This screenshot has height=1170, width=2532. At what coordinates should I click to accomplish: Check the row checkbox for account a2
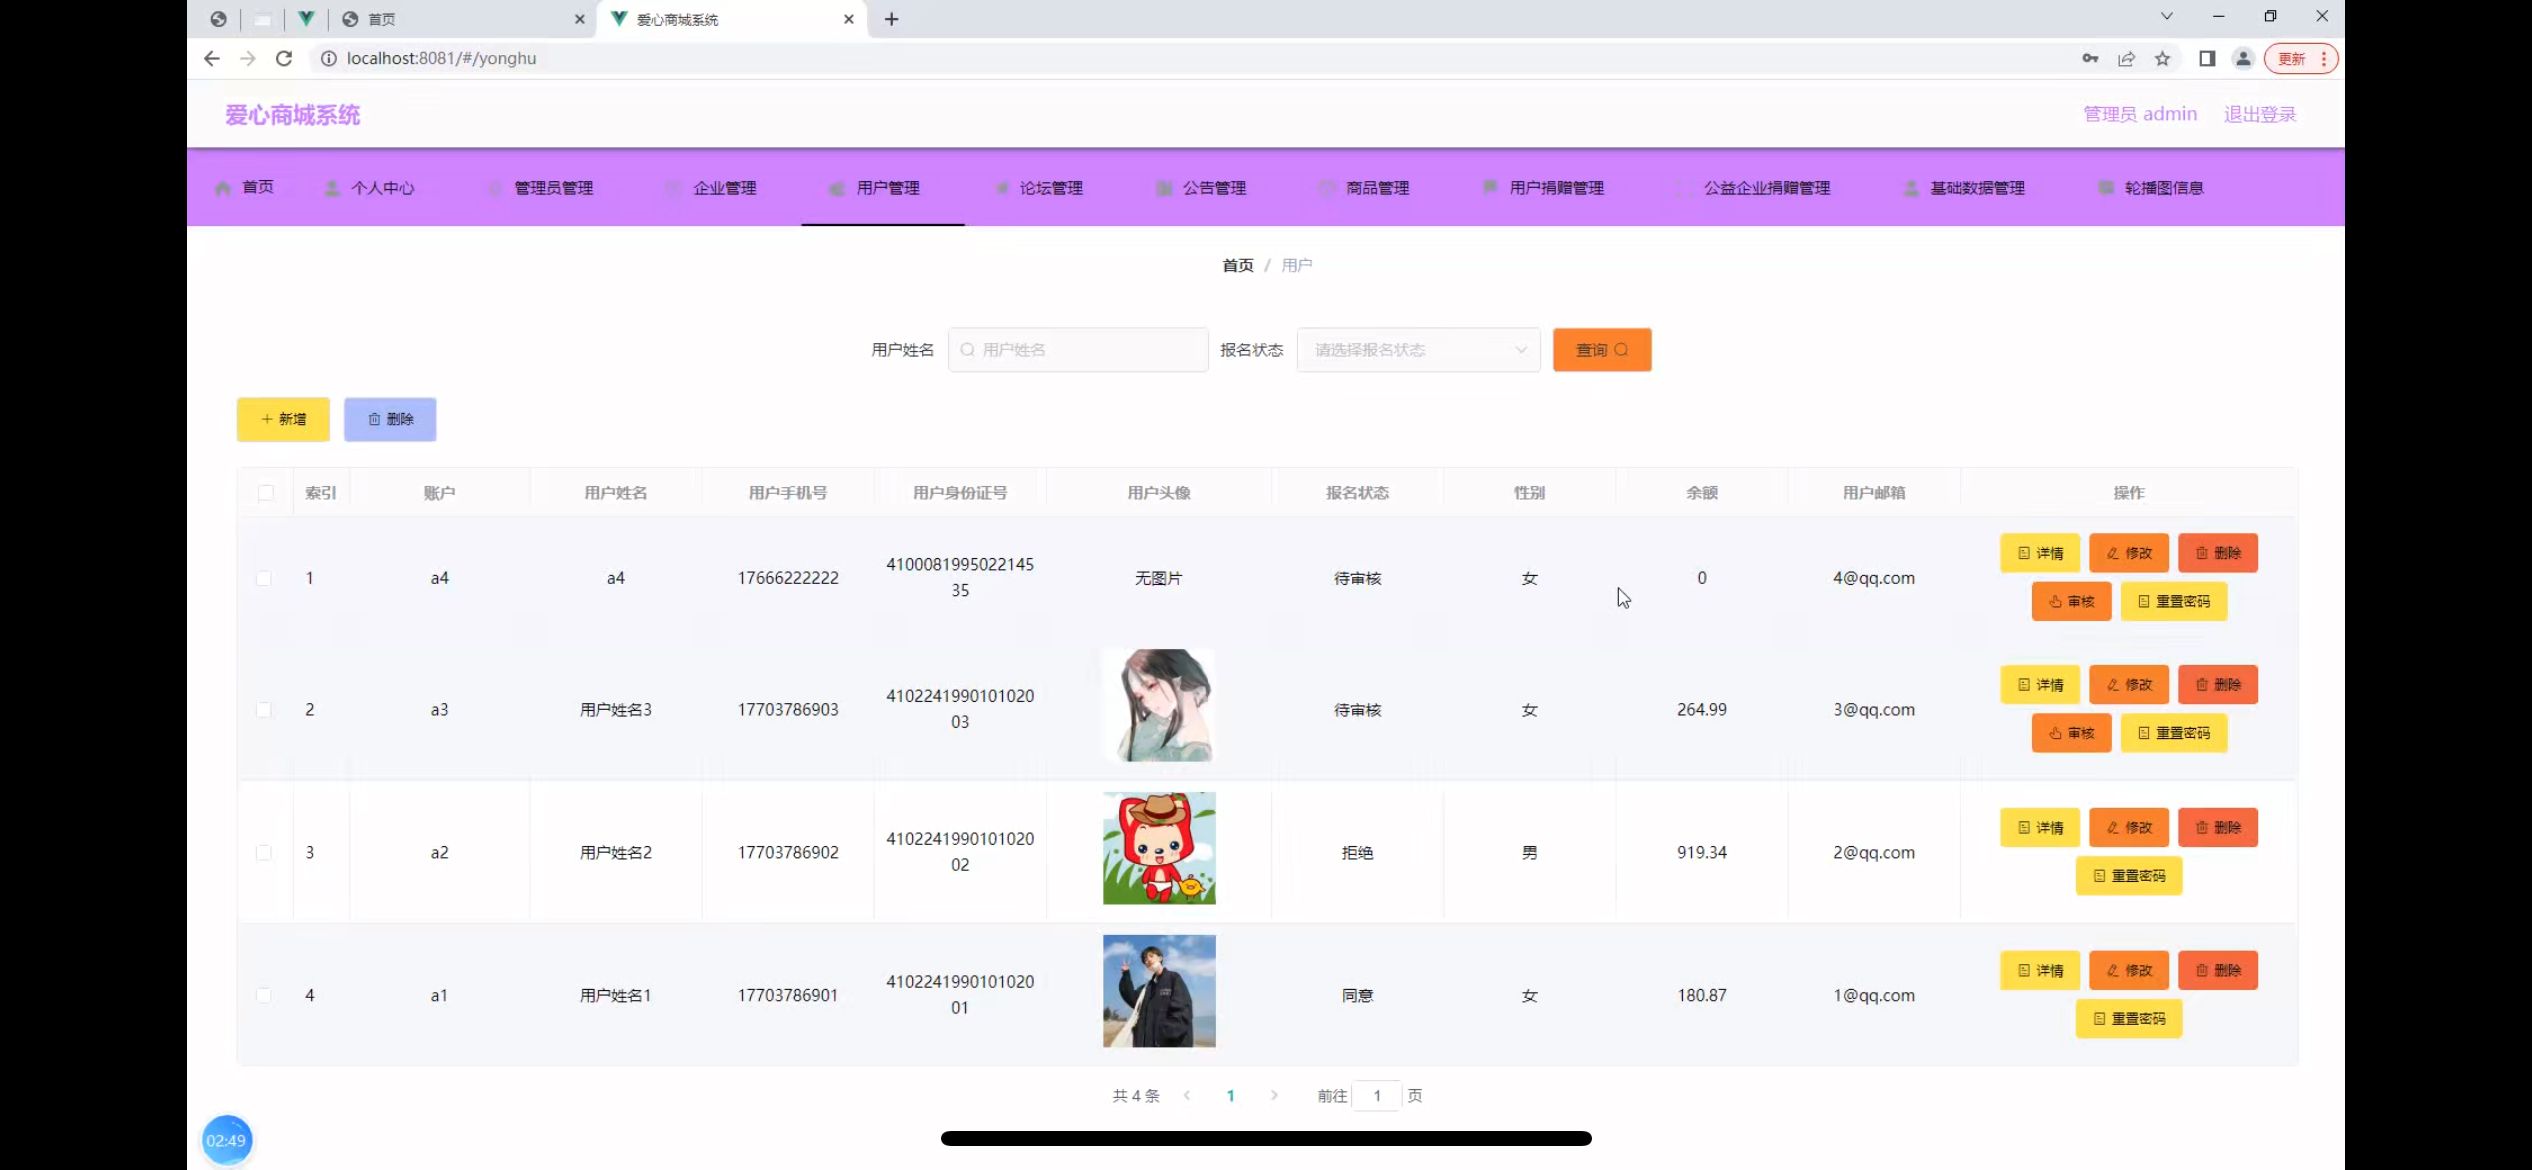264,853
